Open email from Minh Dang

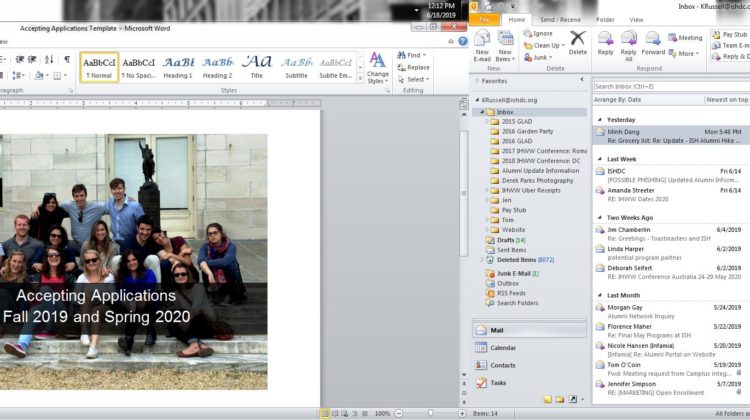(671, 136)
